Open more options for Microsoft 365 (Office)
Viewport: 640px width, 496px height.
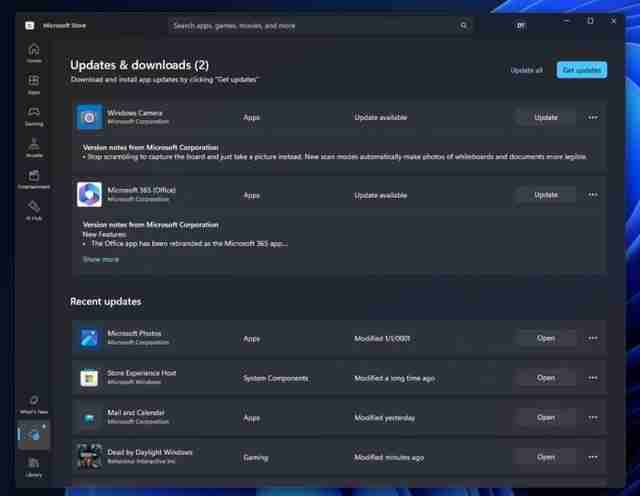pos(593,195)
